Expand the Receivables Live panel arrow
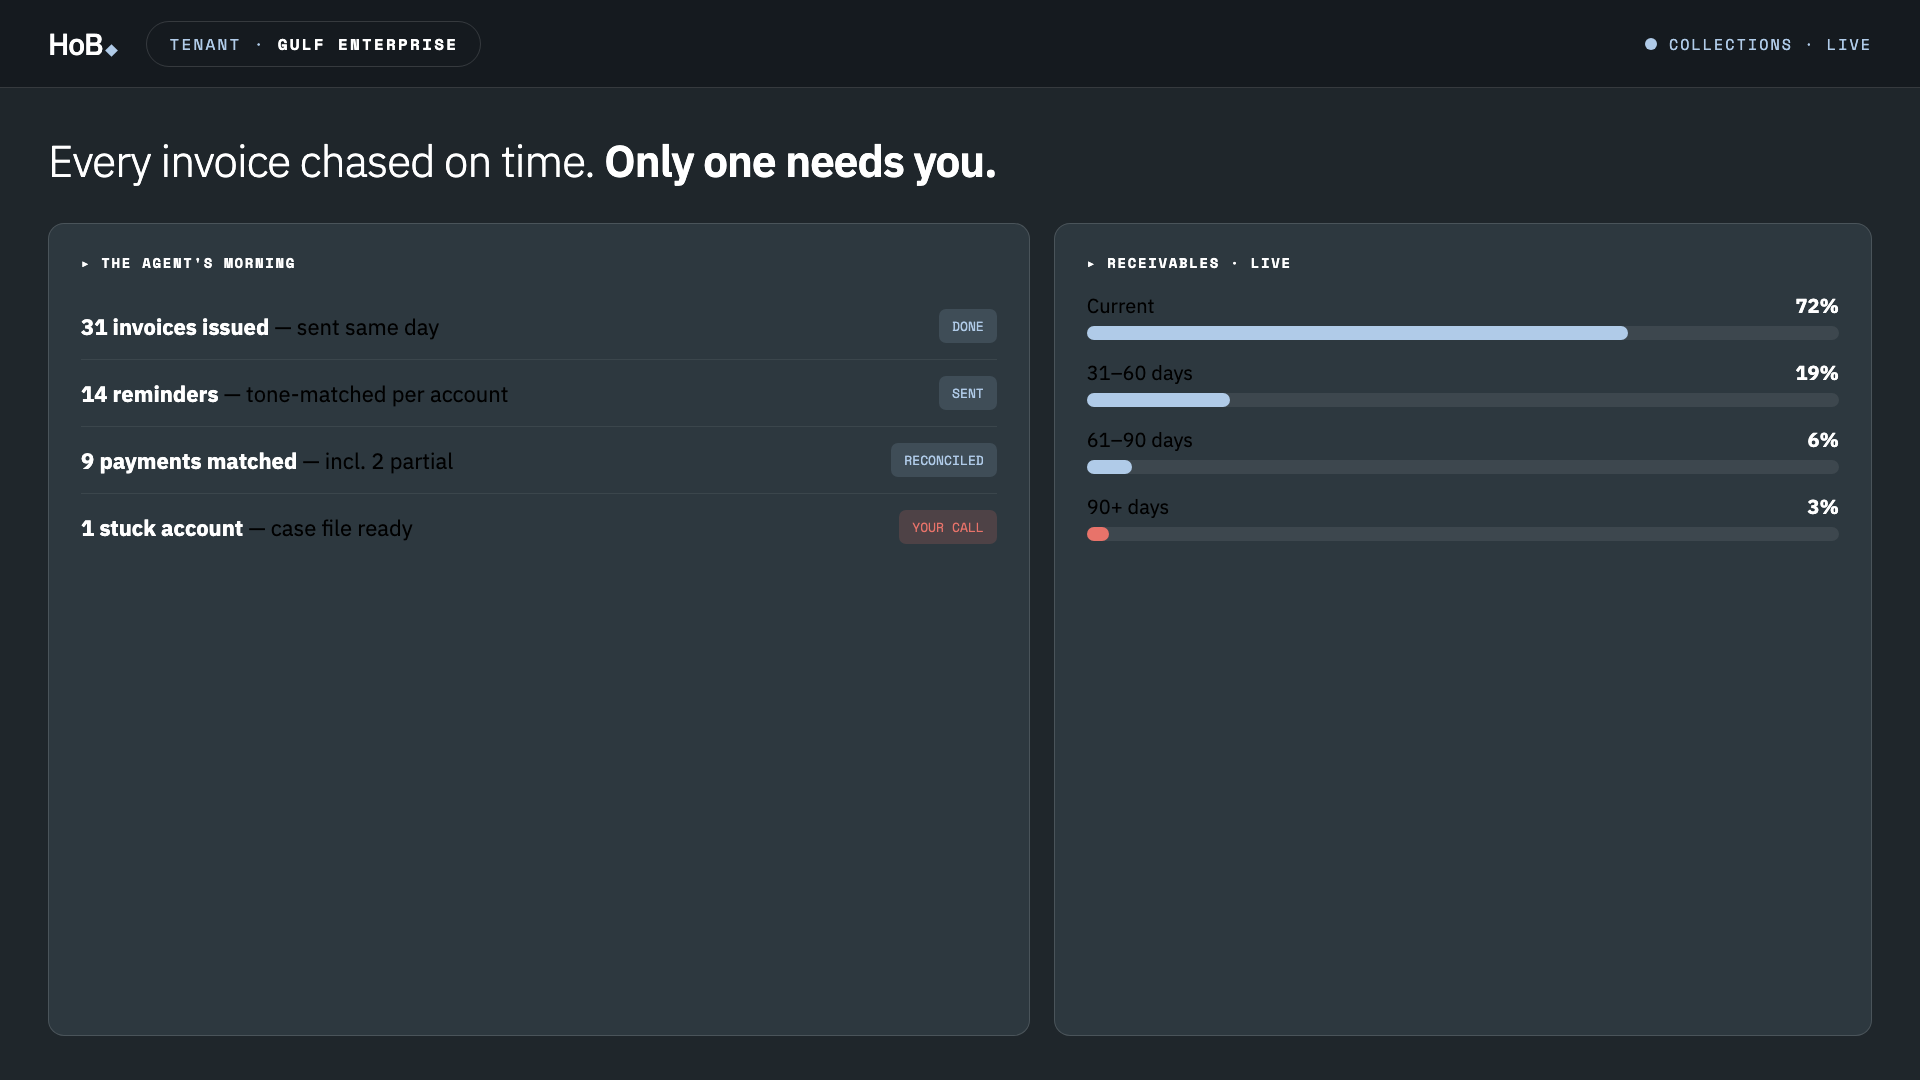The image size is (1920, 1080). tap(1091, 264)
